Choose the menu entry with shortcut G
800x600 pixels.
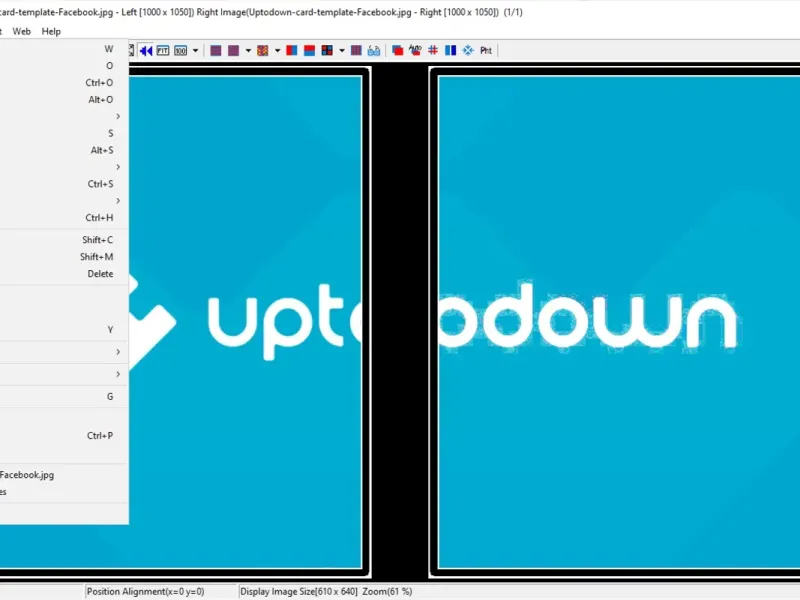[64, 396]
